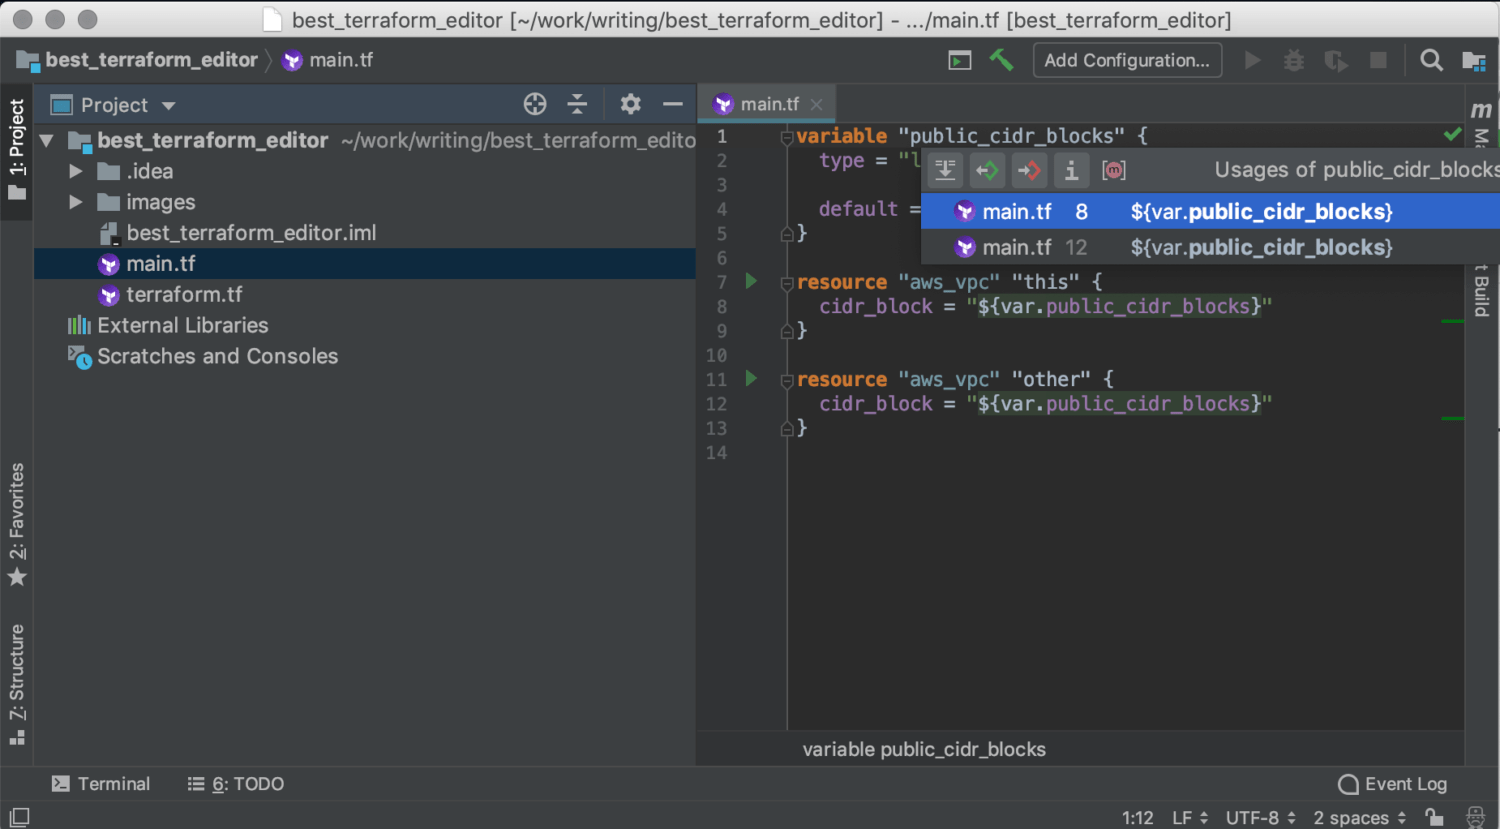Click the read access green arrow filter icon
Viewport: 1500px width, 829px height.
click(x=987, y=170)
